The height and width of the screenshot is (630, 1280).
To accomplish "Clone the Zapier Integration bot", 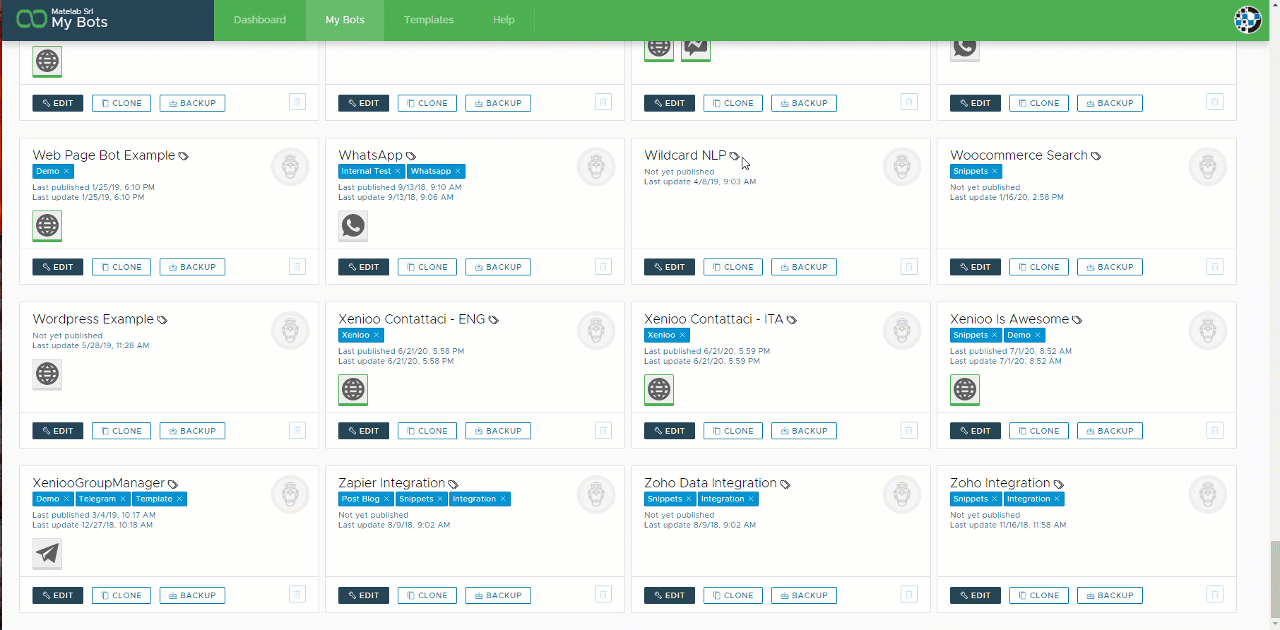I will (427, 595).
